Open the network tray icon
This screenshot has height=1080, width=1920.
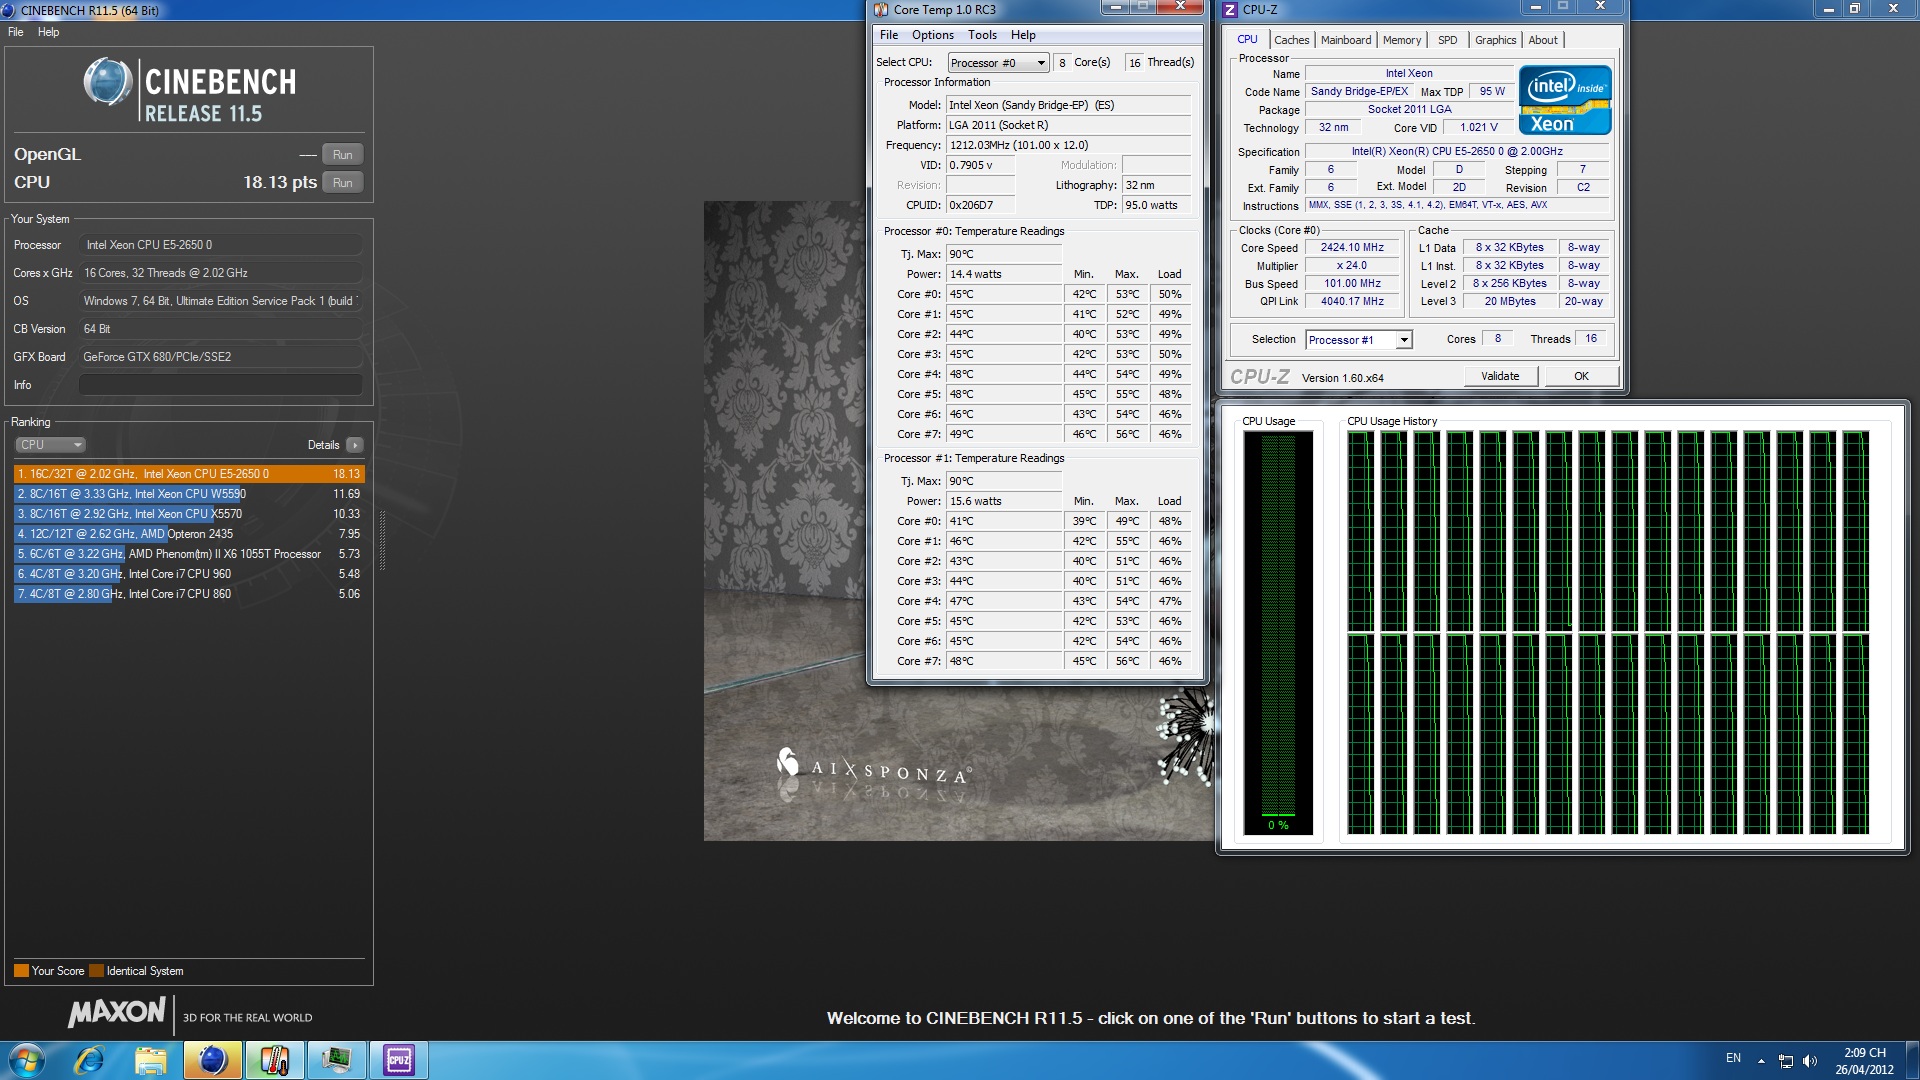point(1785,1060)
